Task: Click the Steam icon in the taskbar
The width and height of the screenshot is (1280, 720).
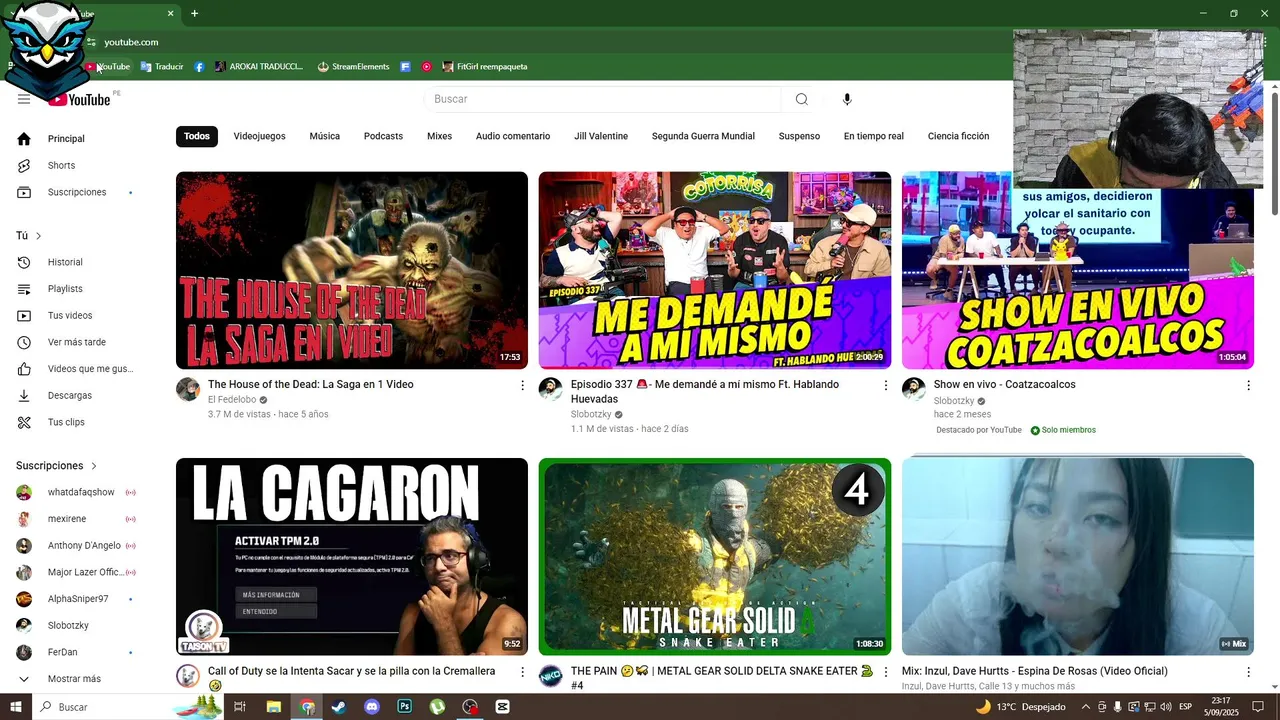Action: (x=339, y=707)
